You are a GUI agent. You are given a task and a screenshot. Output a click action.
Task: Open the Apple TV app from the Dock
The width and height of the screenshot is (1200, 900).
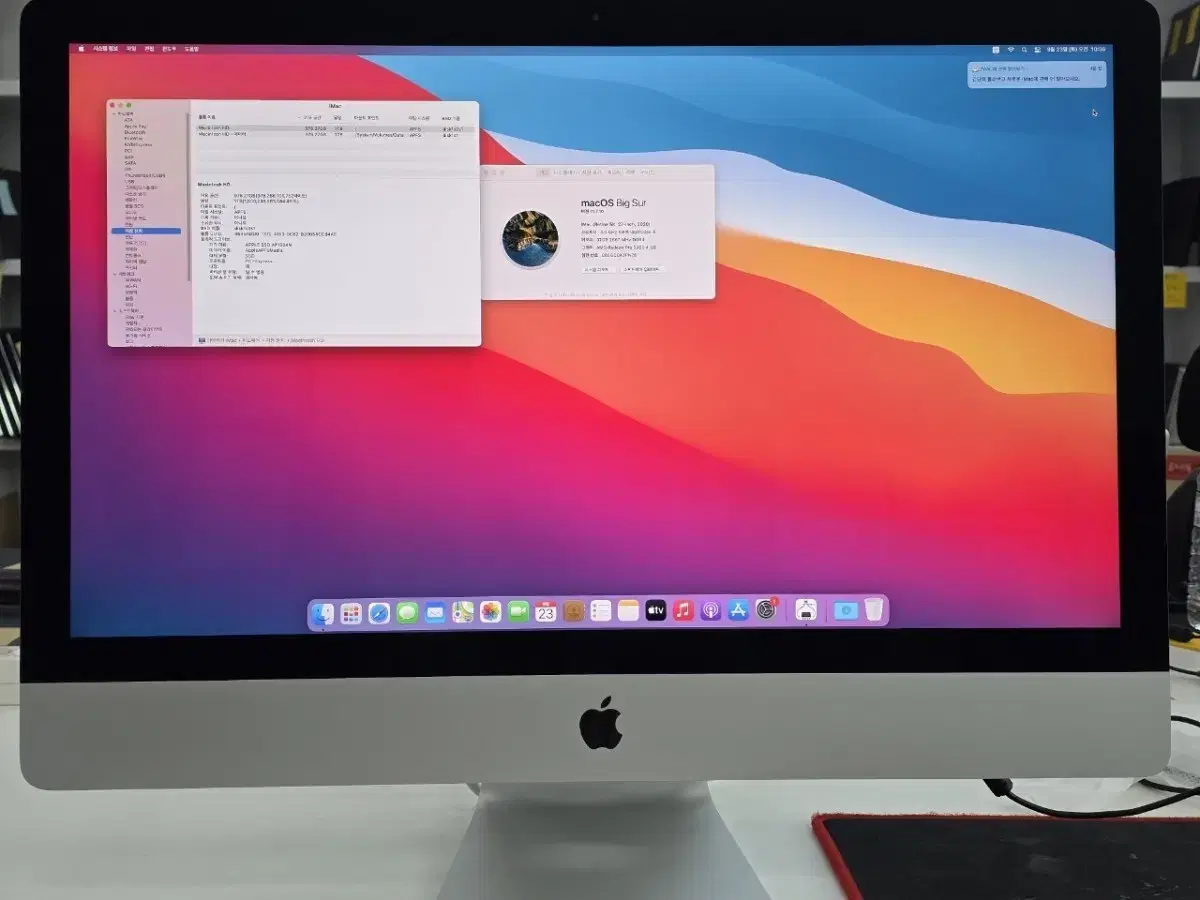655,611
